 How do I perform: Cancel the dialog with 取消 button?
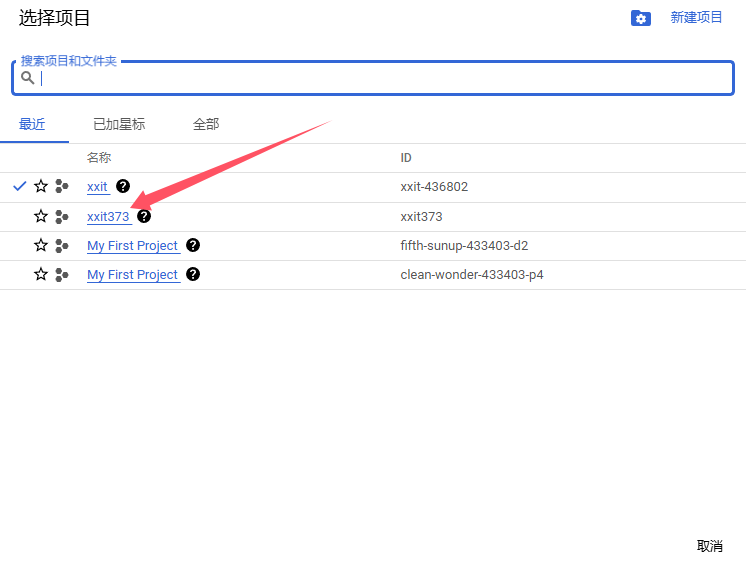709,546
